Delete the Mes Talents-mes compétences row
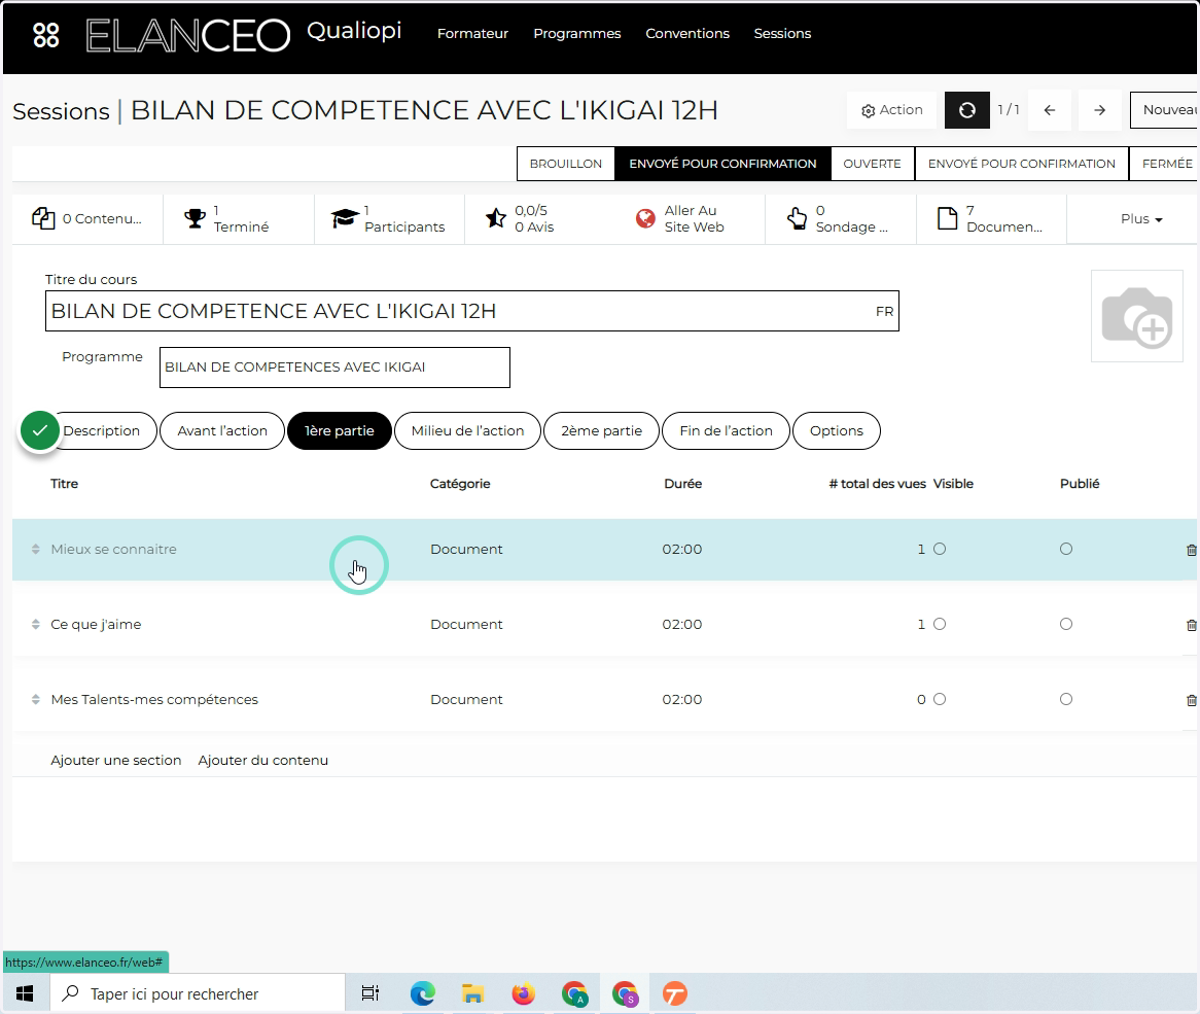1200x1014 pixels. [x=1191, y=700]
